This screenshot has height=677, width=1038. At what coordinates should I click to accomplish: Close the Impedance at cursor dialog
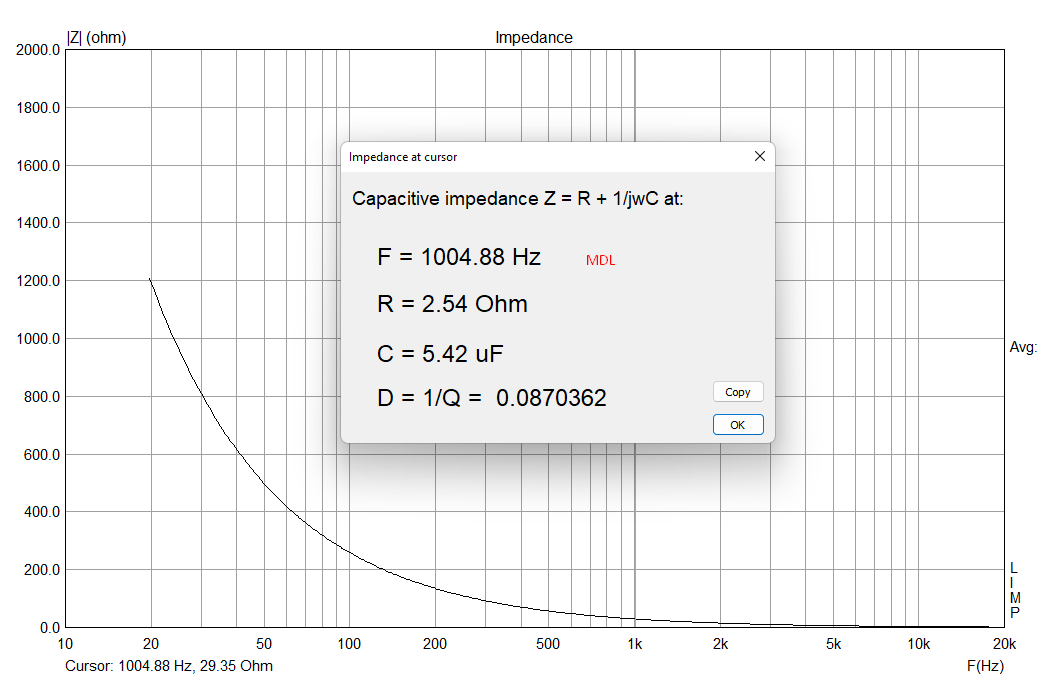pyautogui.click(x=760, y=156)
